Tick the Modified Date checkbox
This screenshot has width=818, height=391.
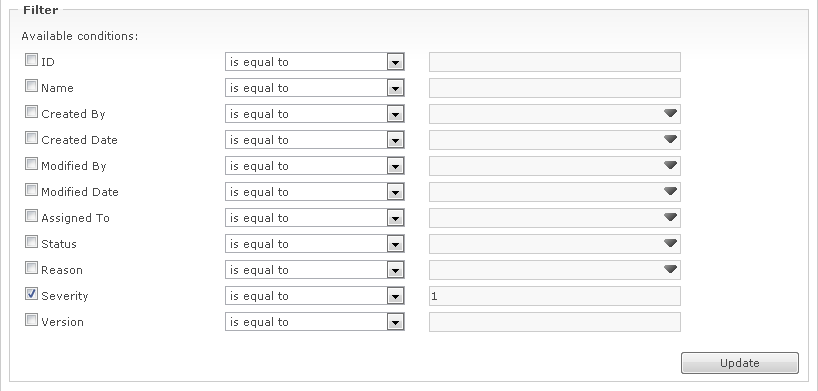pyautogui.click(x=31, y=189)
